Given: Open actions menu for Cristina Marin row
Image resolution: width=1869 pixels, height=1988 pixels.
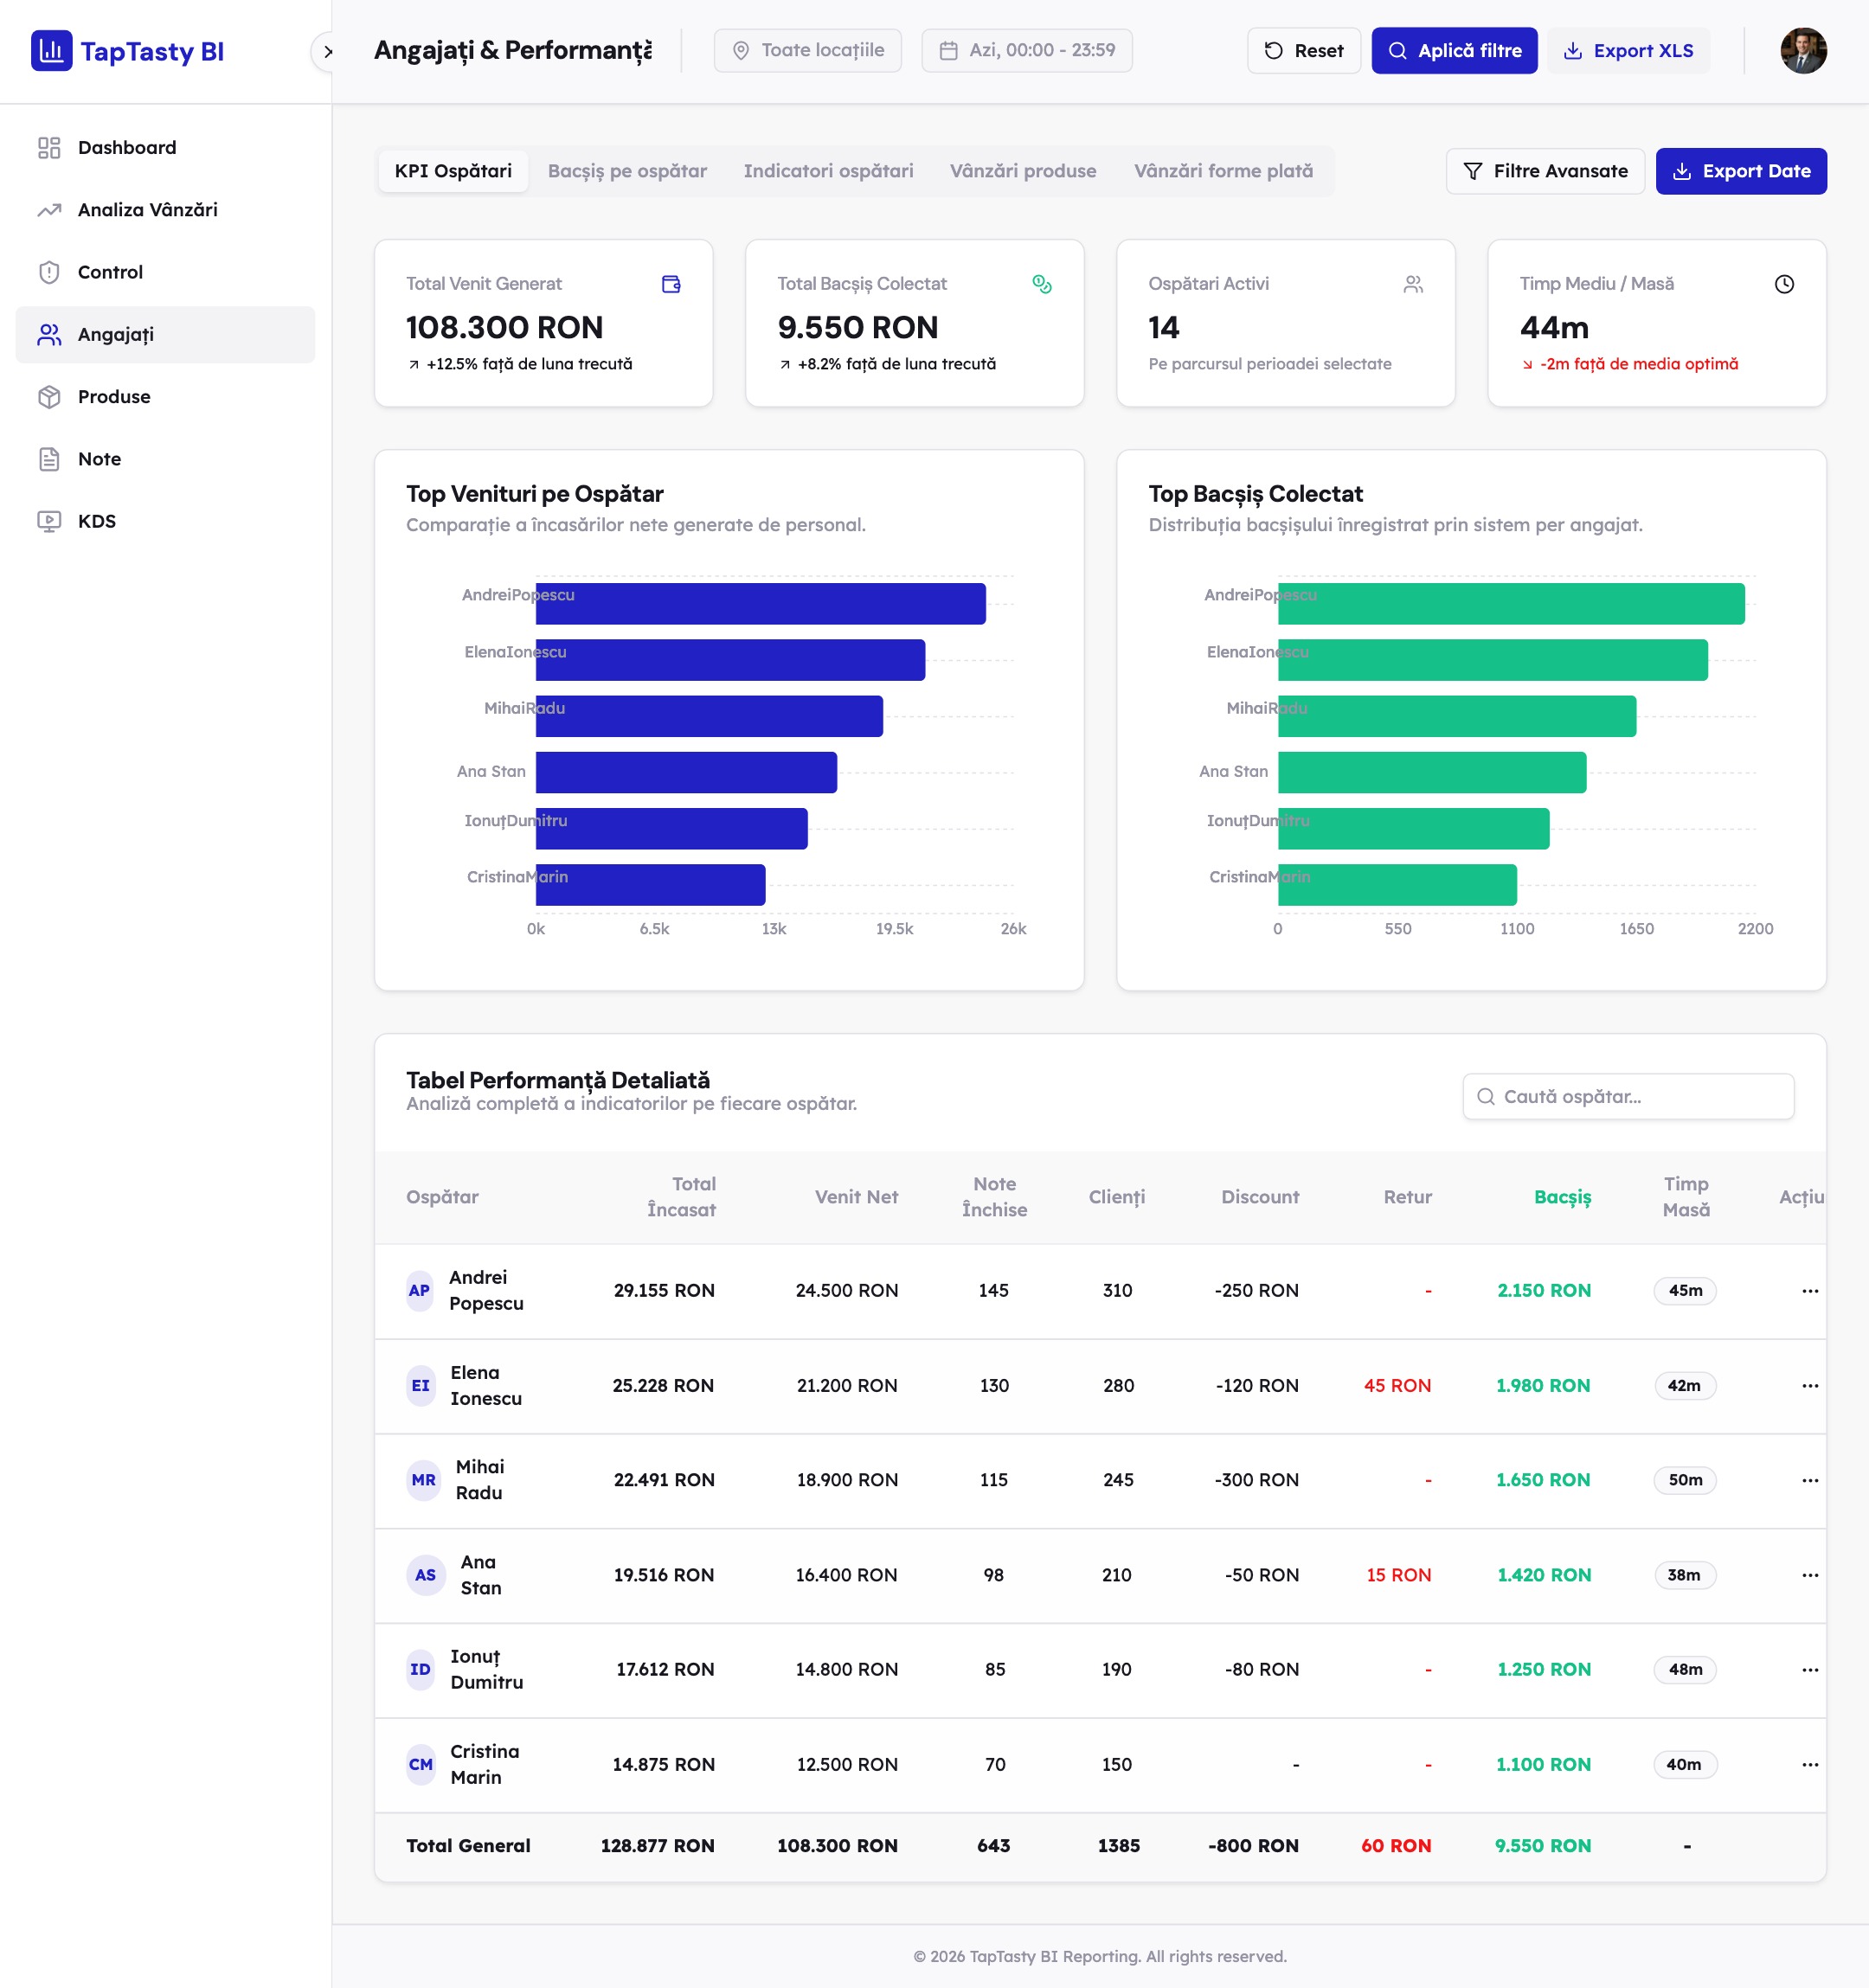Looking at the screenshot, I should coord(1809,1765).
